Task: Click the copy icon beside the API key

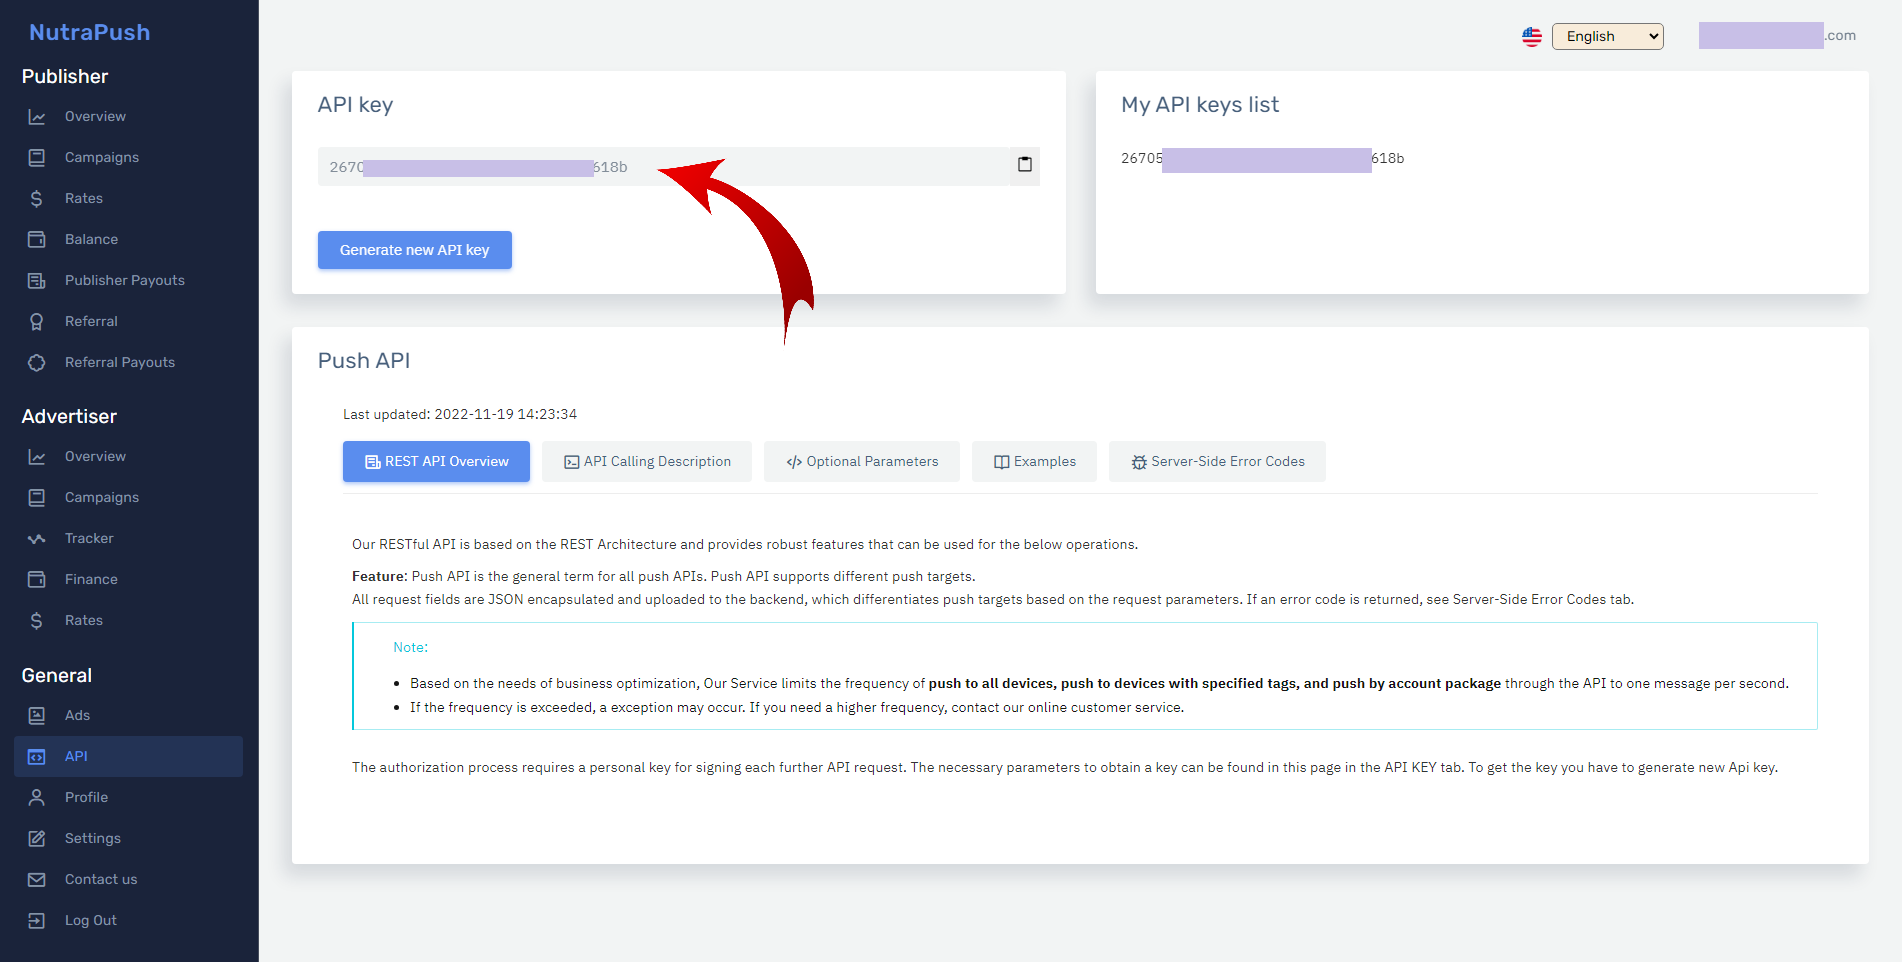Action: point(1024,165)
